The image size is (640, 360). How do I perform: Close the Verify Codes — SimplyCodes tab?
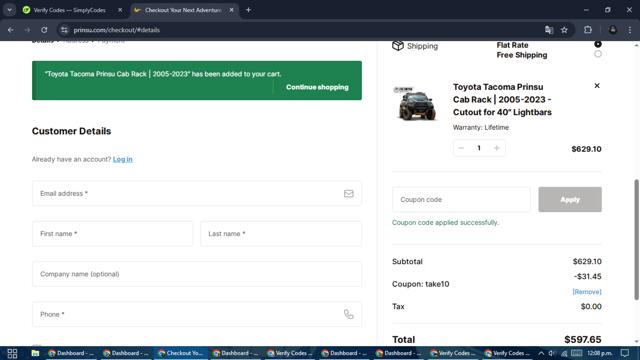pos(120,10)
